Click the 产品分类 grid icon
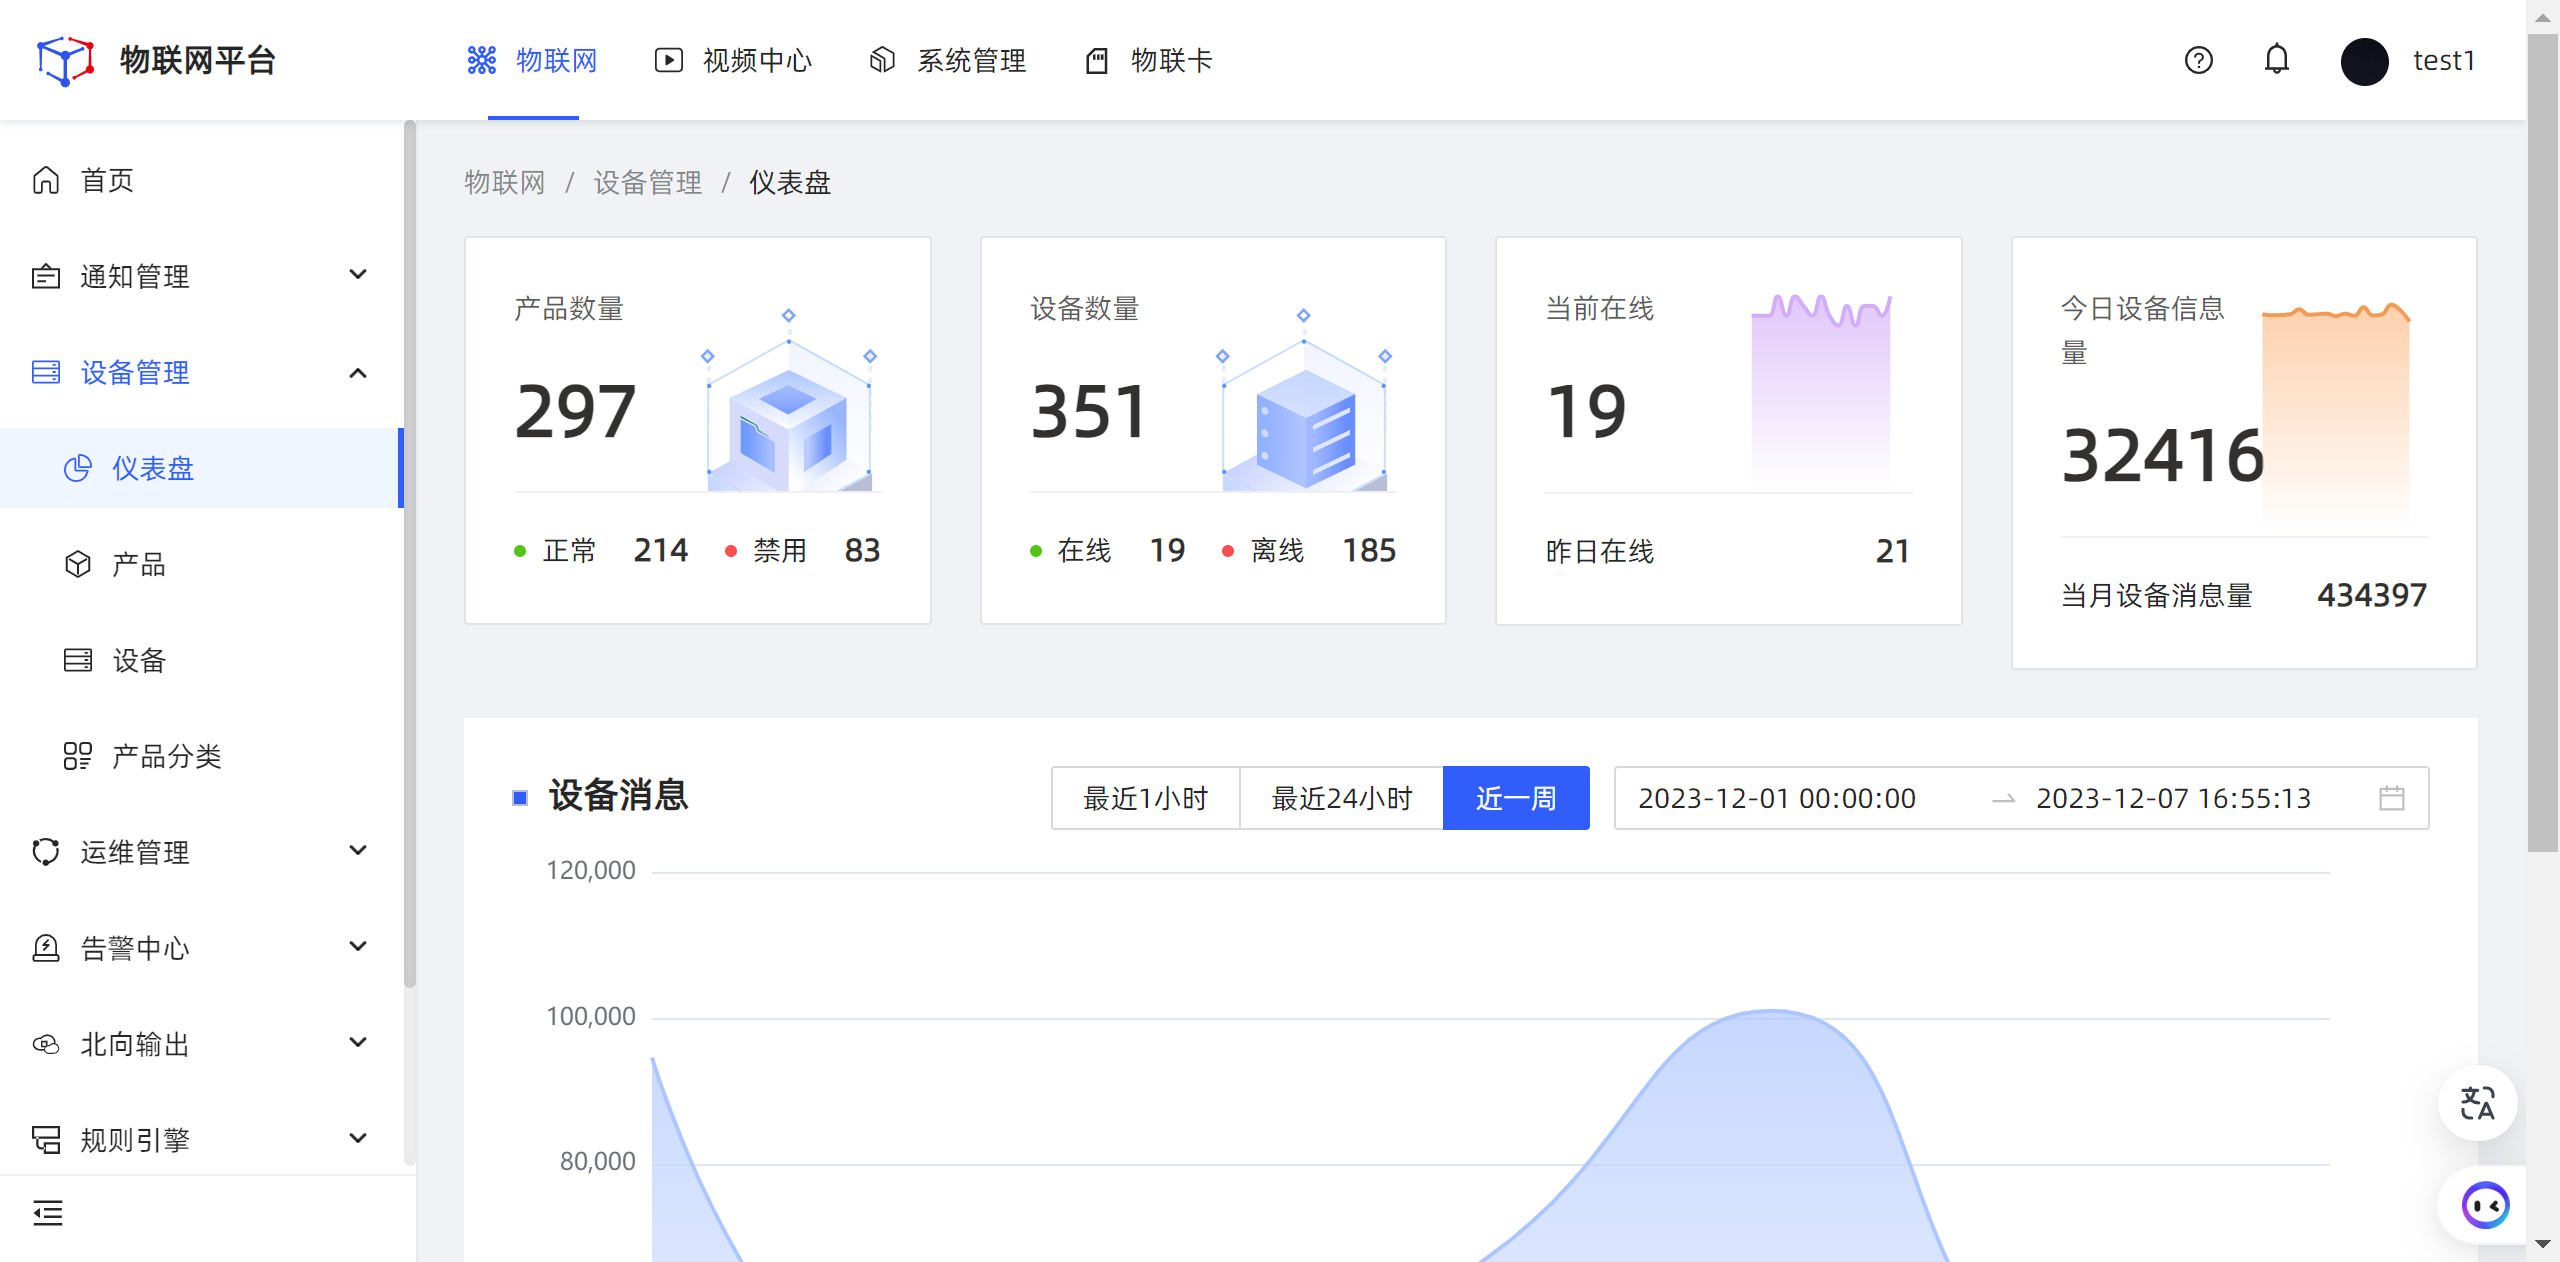2560x1262 pixels. coord(78,756)
